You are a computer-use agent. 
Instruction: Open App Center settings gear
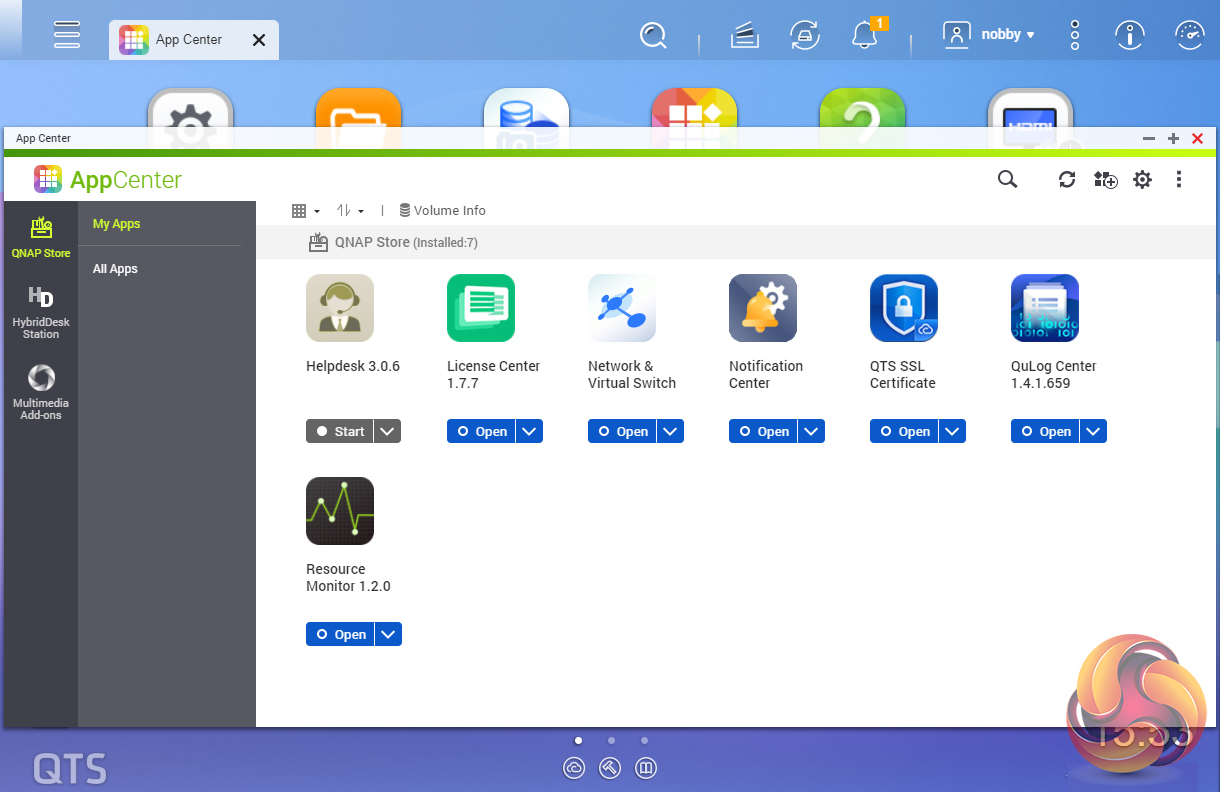tap(1142, 179)
